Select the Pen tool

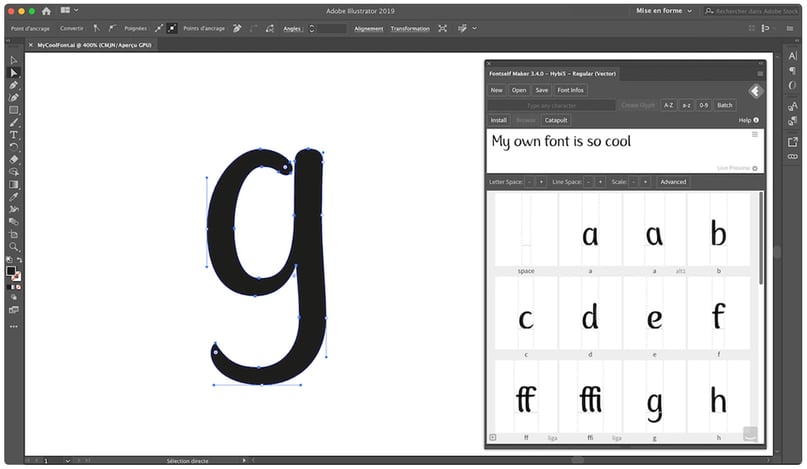tap(14, 85)
